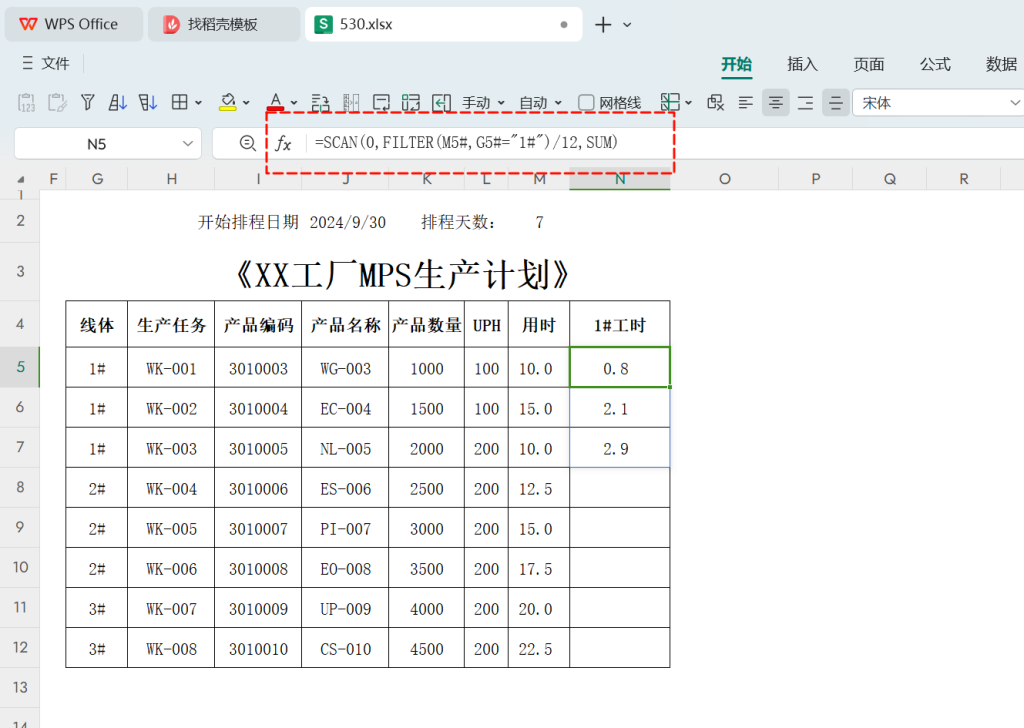Open the filter funnel tool
This screenshot has height=728, width=1024.
coord(88,103)
